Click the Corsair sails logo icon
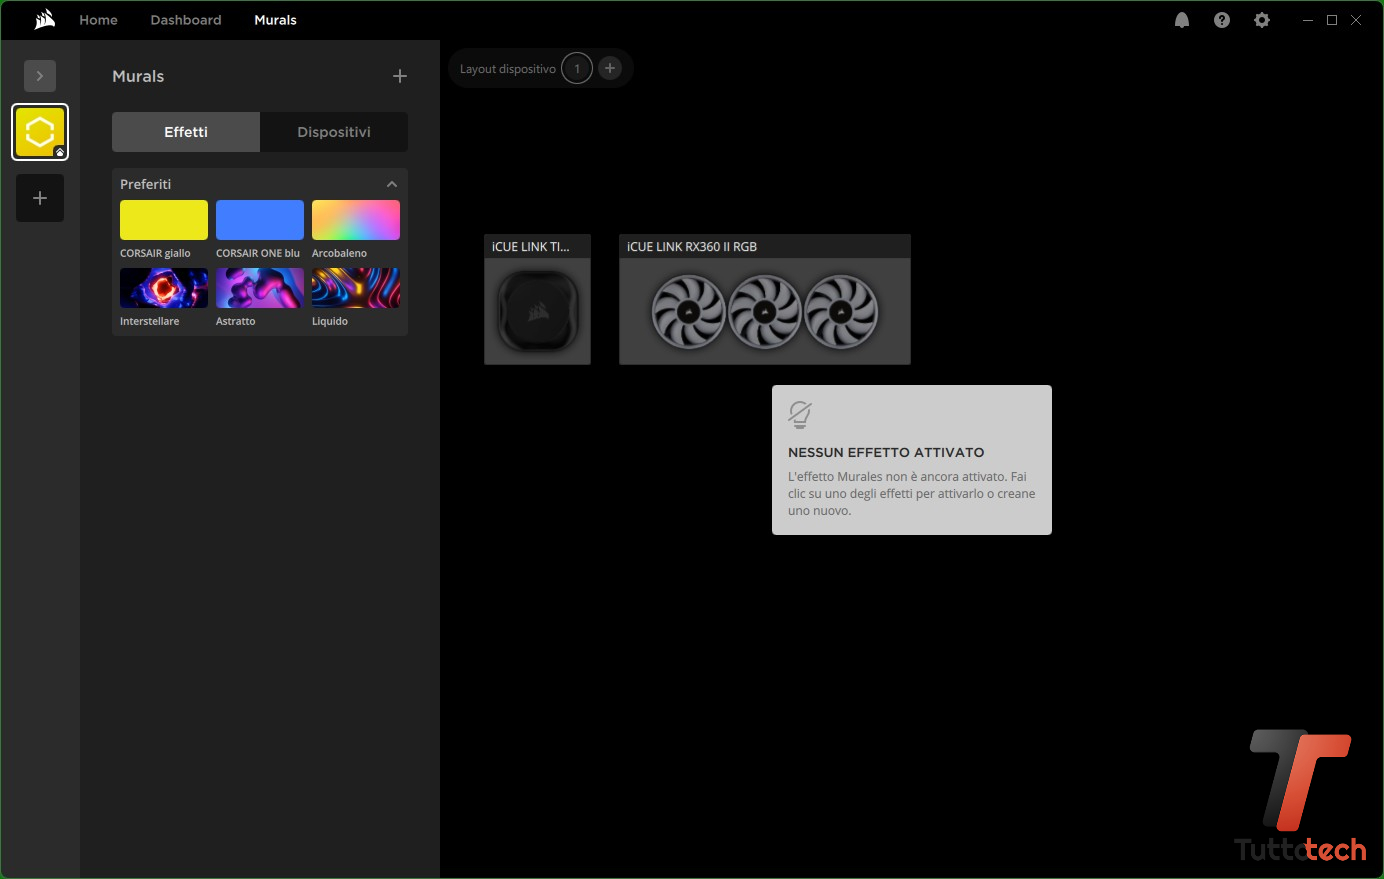 [x=44, y=20]
